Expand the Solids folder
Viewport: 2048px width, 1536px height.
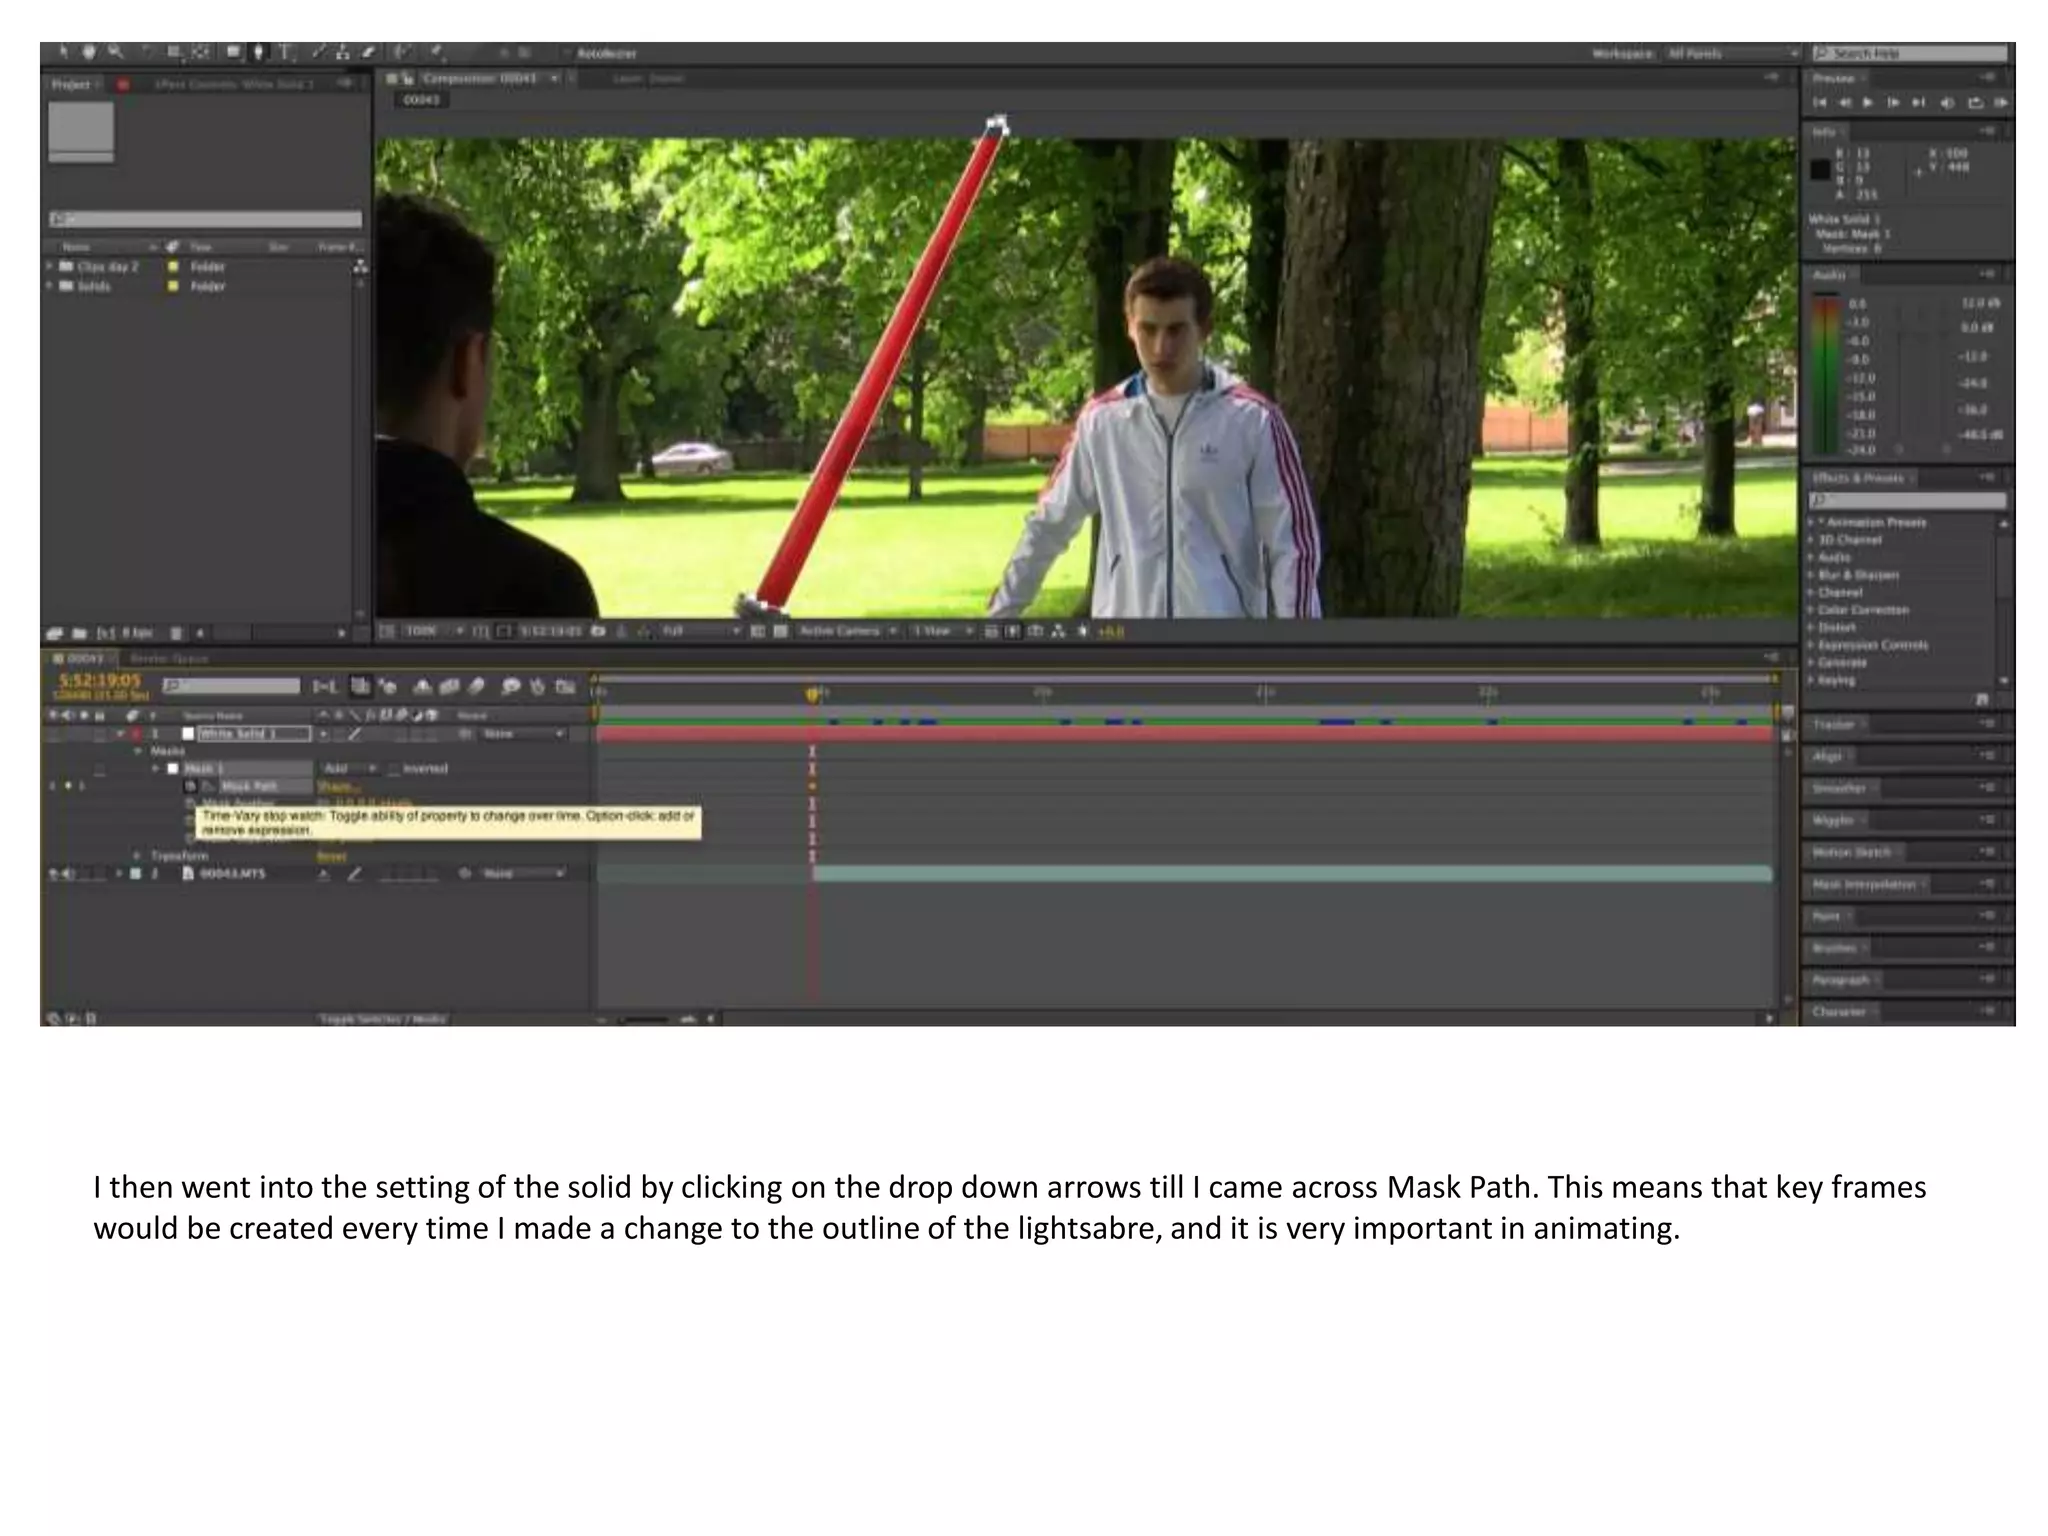[x=50, y=286]
